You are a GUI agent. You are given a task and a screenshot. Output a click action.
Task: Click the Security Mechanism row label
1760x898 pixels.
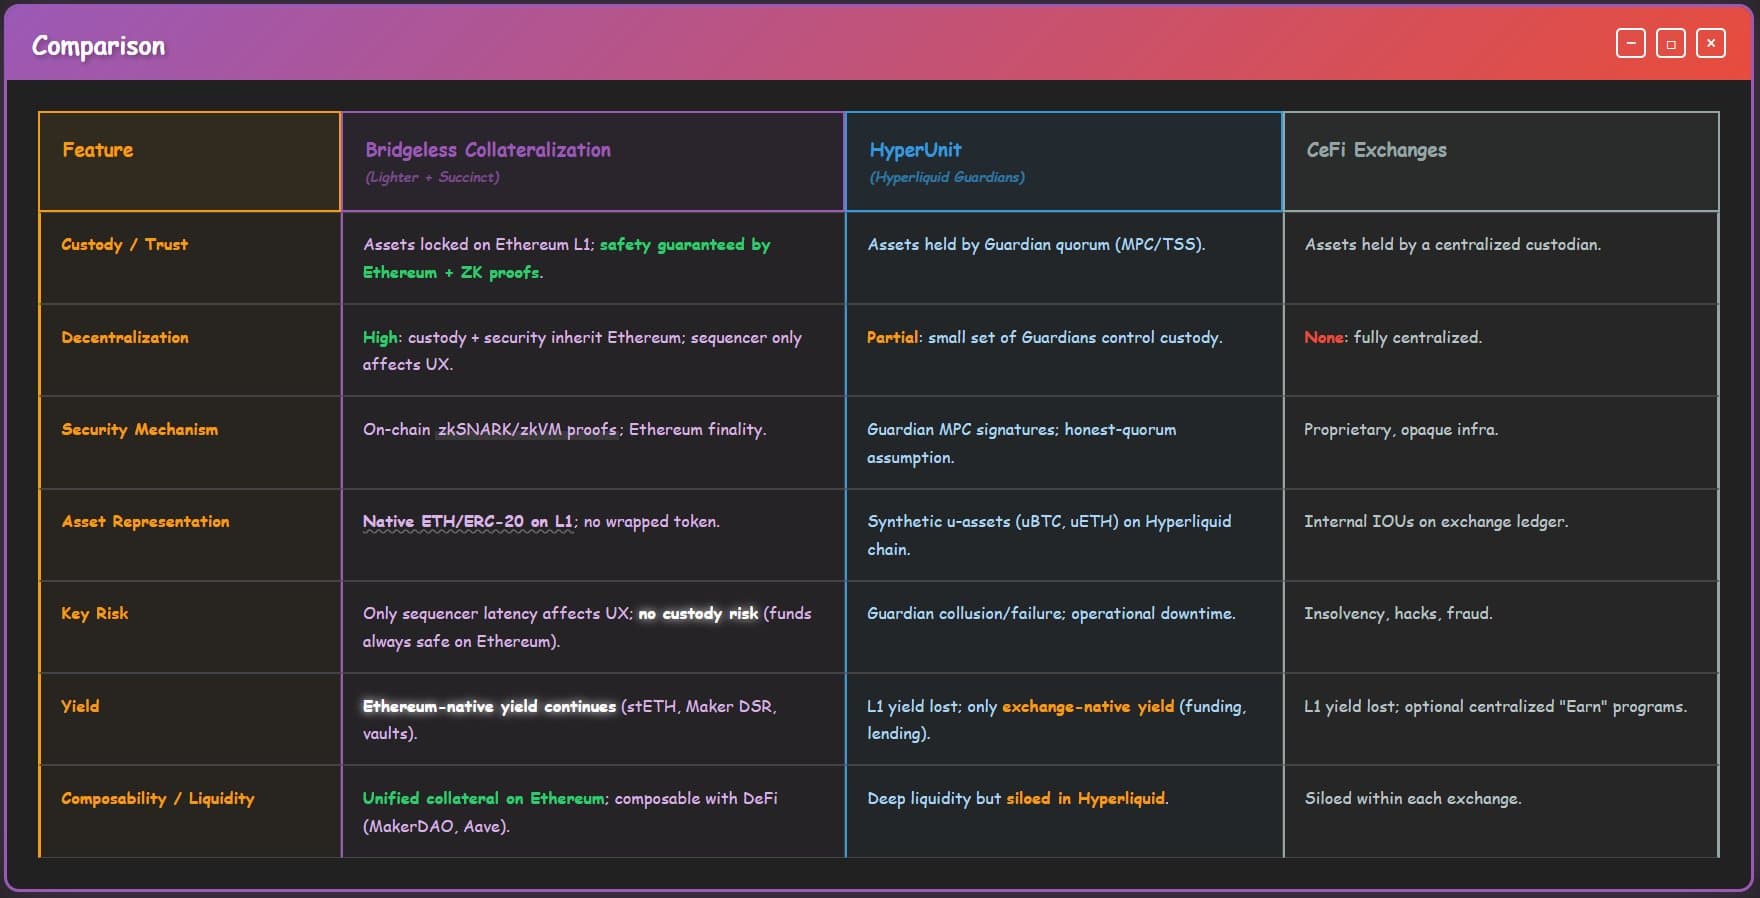139,429
